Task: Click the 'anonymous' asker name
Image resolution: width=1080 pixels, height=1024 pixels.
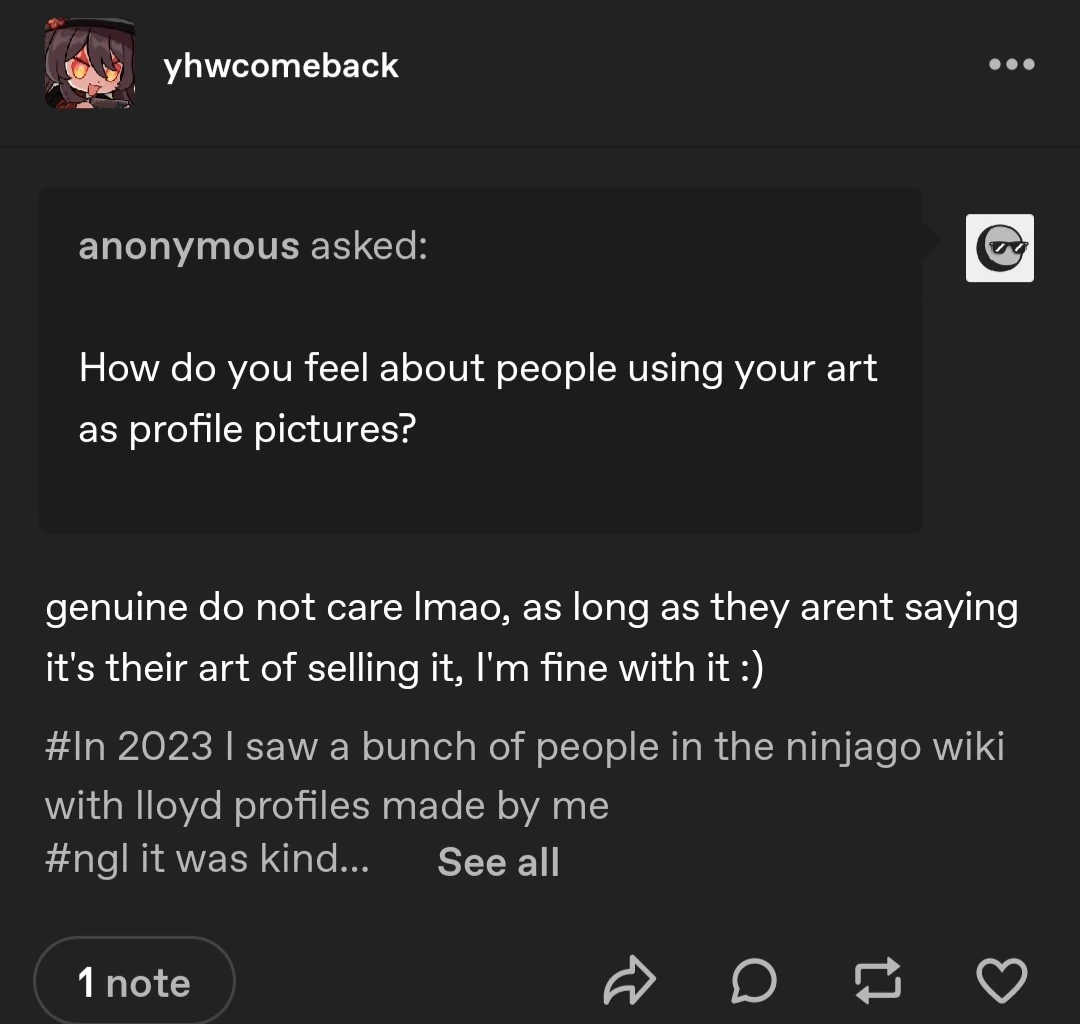Action: (x=188, y=246)
